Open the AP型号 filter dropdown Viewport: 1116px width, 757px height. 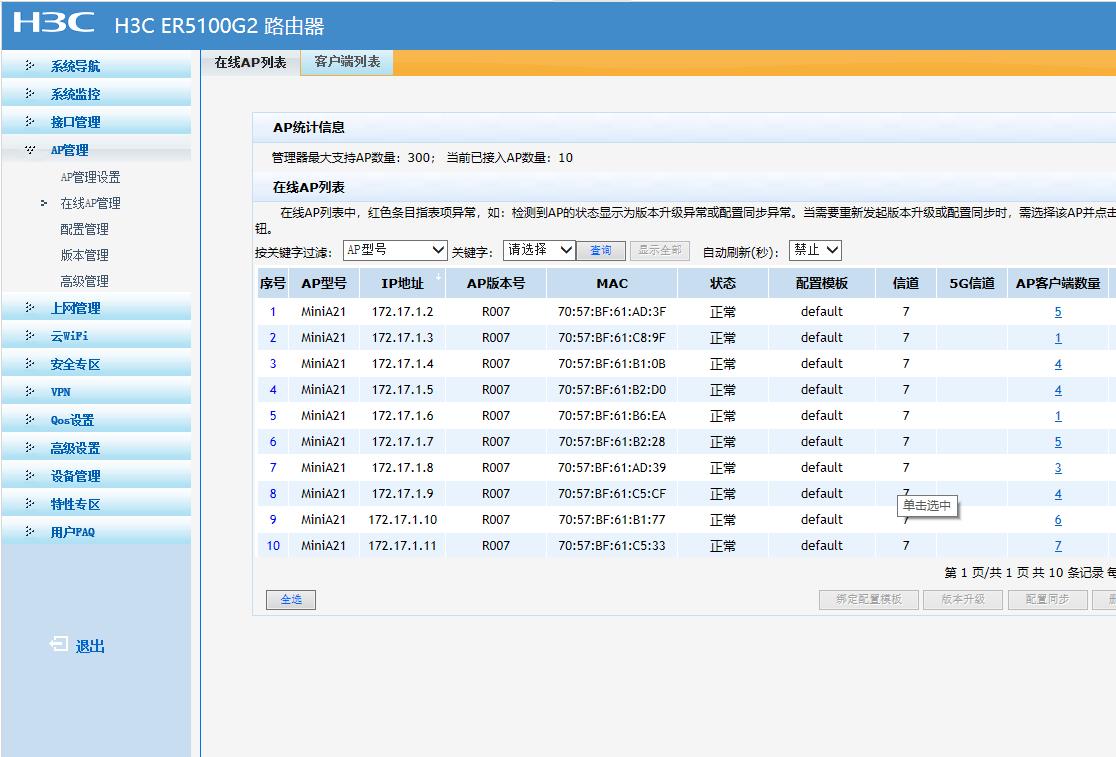tap(395, 250)
